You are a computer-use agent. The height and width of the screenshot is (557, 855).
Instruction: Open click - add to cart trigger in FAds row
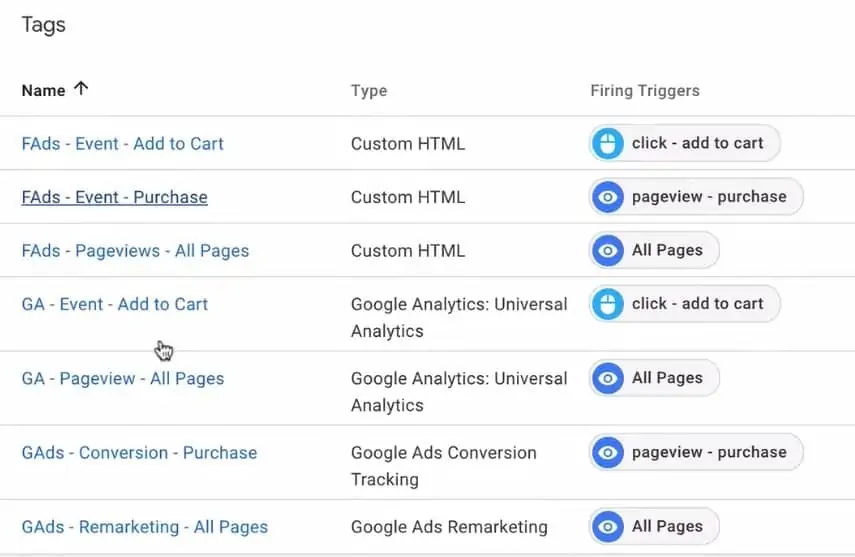[x=685, y=143]
